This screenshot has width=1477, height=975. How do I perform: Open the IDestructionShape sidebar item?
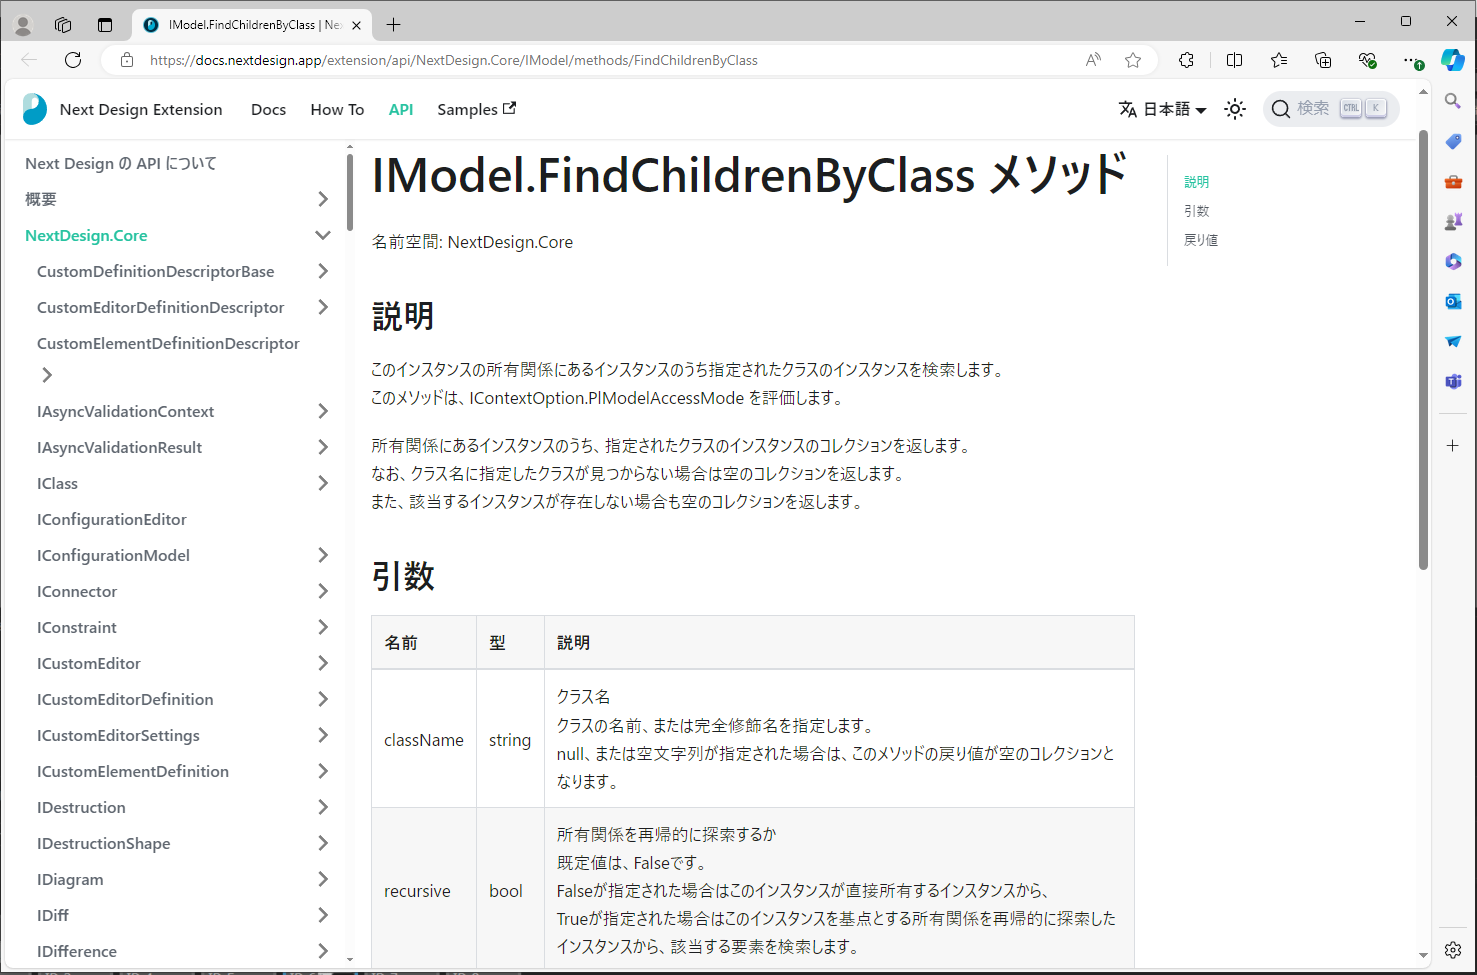tap(104, 843)
